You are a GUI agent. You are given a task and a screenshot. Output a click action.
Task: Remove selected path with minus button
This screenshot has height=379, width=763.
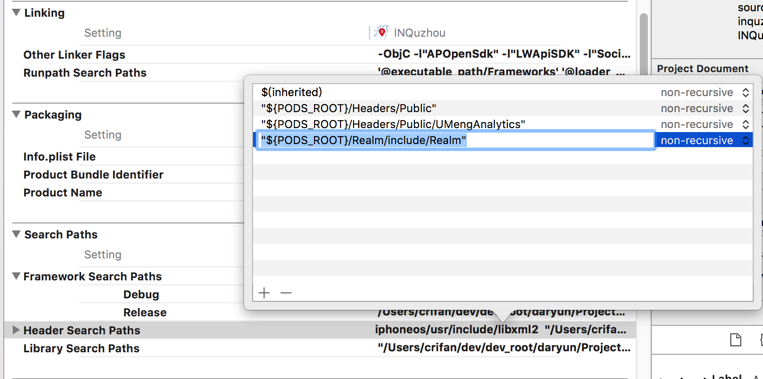click(286, 293)
